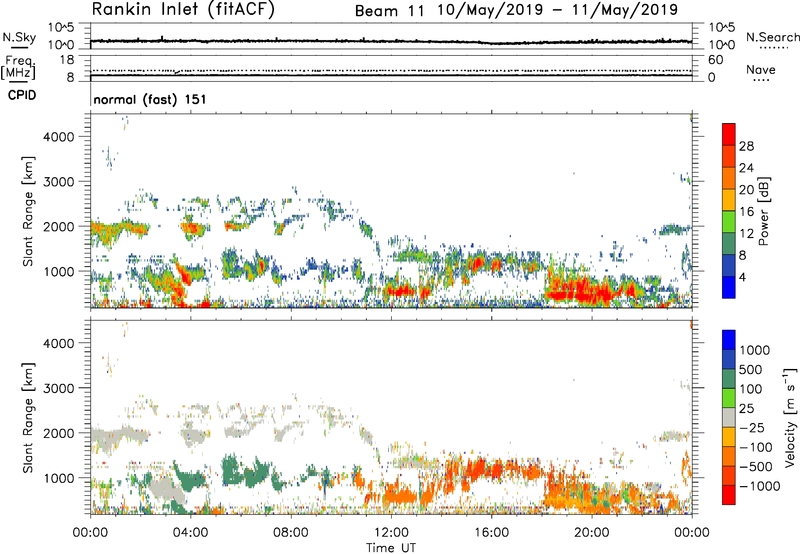Click the blue bottom segment of the power colorbar
Image resolution: width=800 pixels, height=554 pixels.
729,287
